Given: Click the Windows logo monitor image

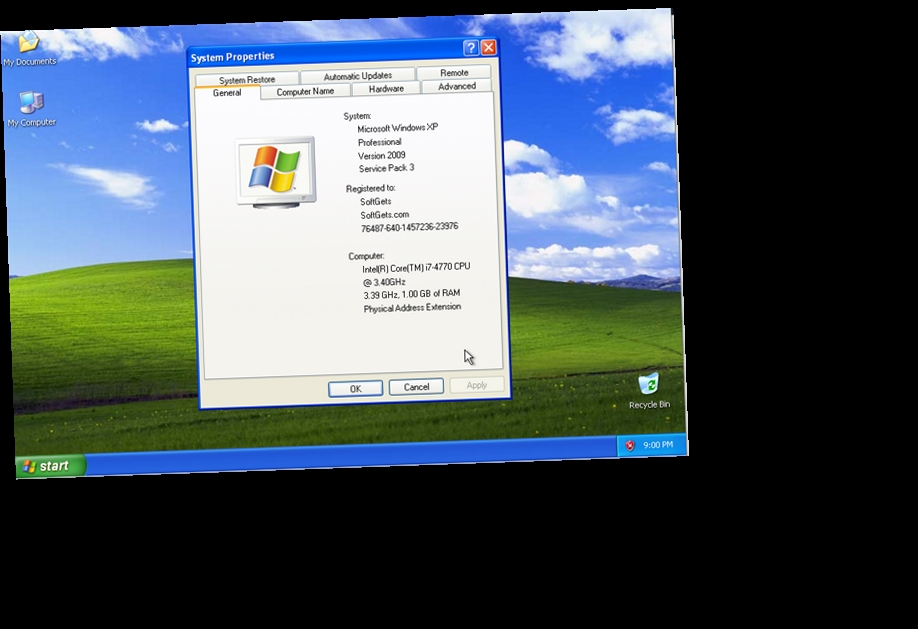Looking at the screenshot, I should pos(276,172).
